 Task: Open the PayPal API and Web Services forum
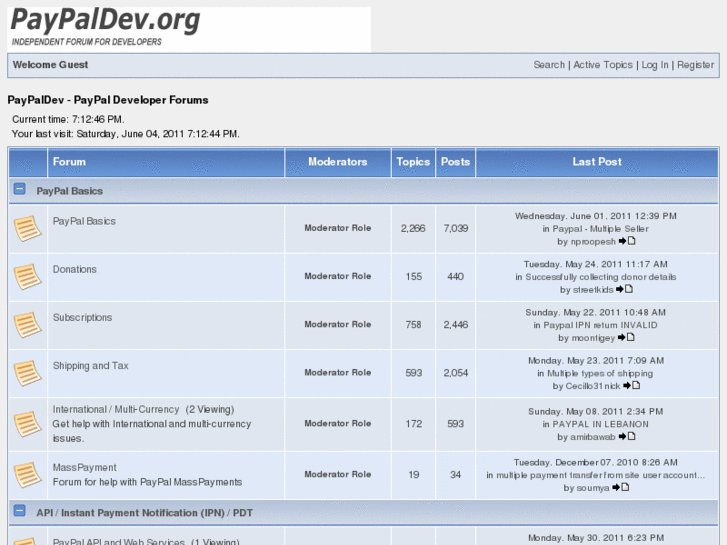point(118,541)
